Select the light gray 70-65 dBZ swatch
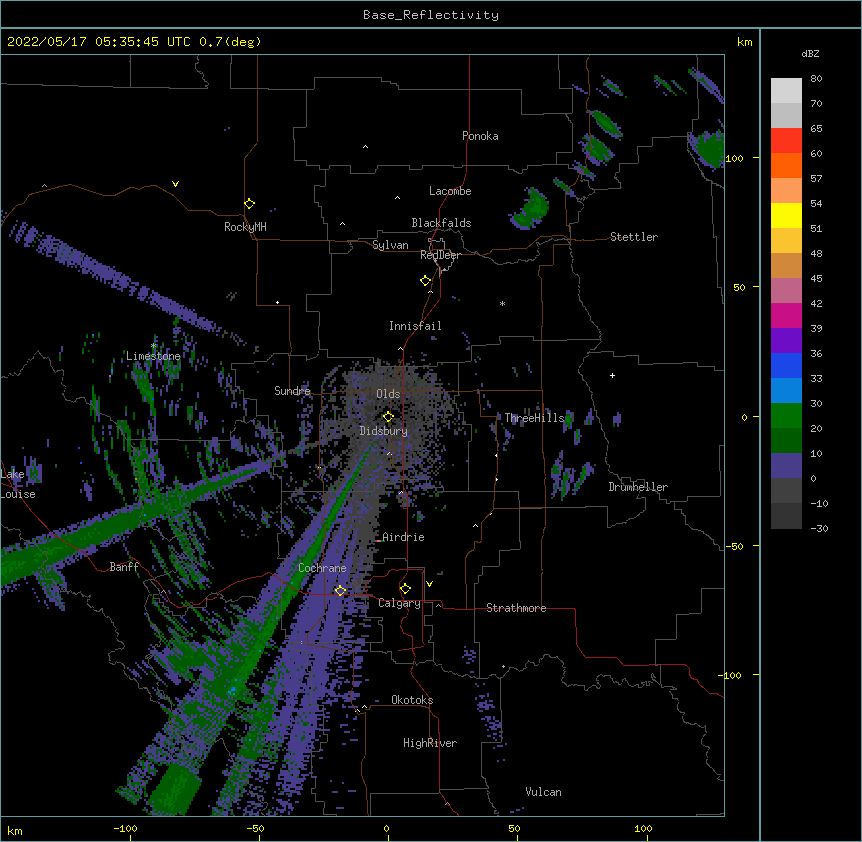862x842 pixels. 786,115
